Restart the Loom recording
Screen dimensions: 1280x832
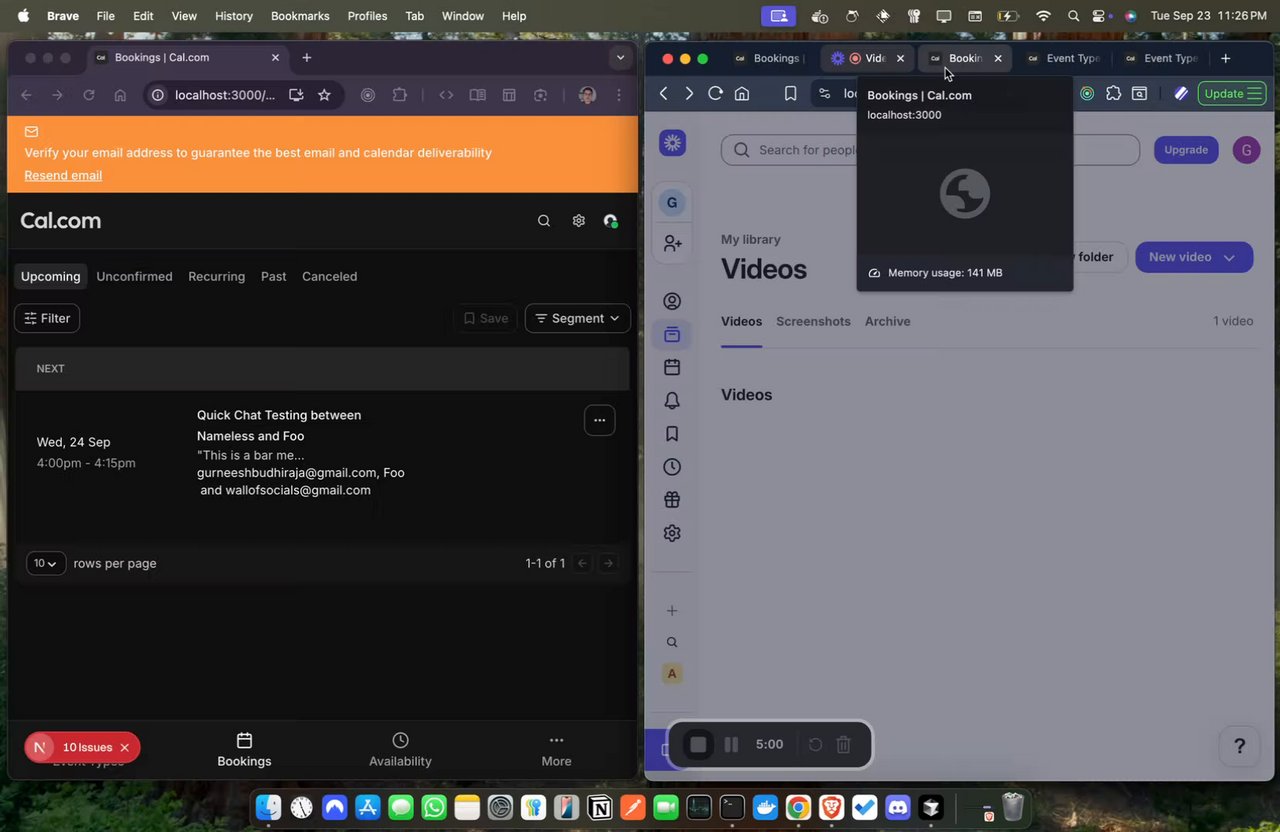[815, 744]
